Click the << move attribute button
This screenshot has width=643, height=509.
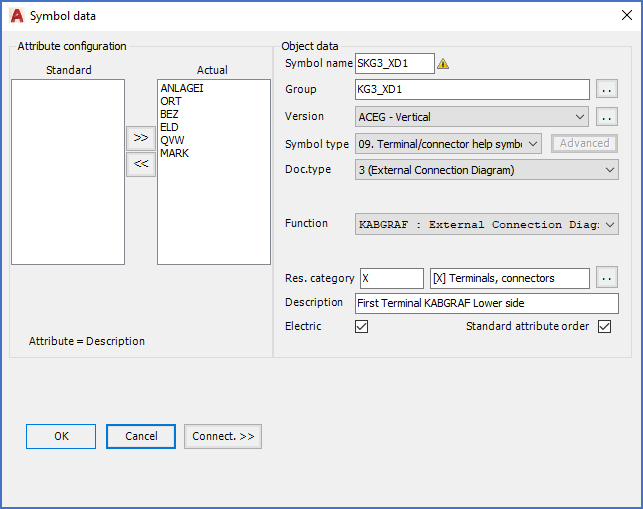pyautogui.click(x=141, y=166)
